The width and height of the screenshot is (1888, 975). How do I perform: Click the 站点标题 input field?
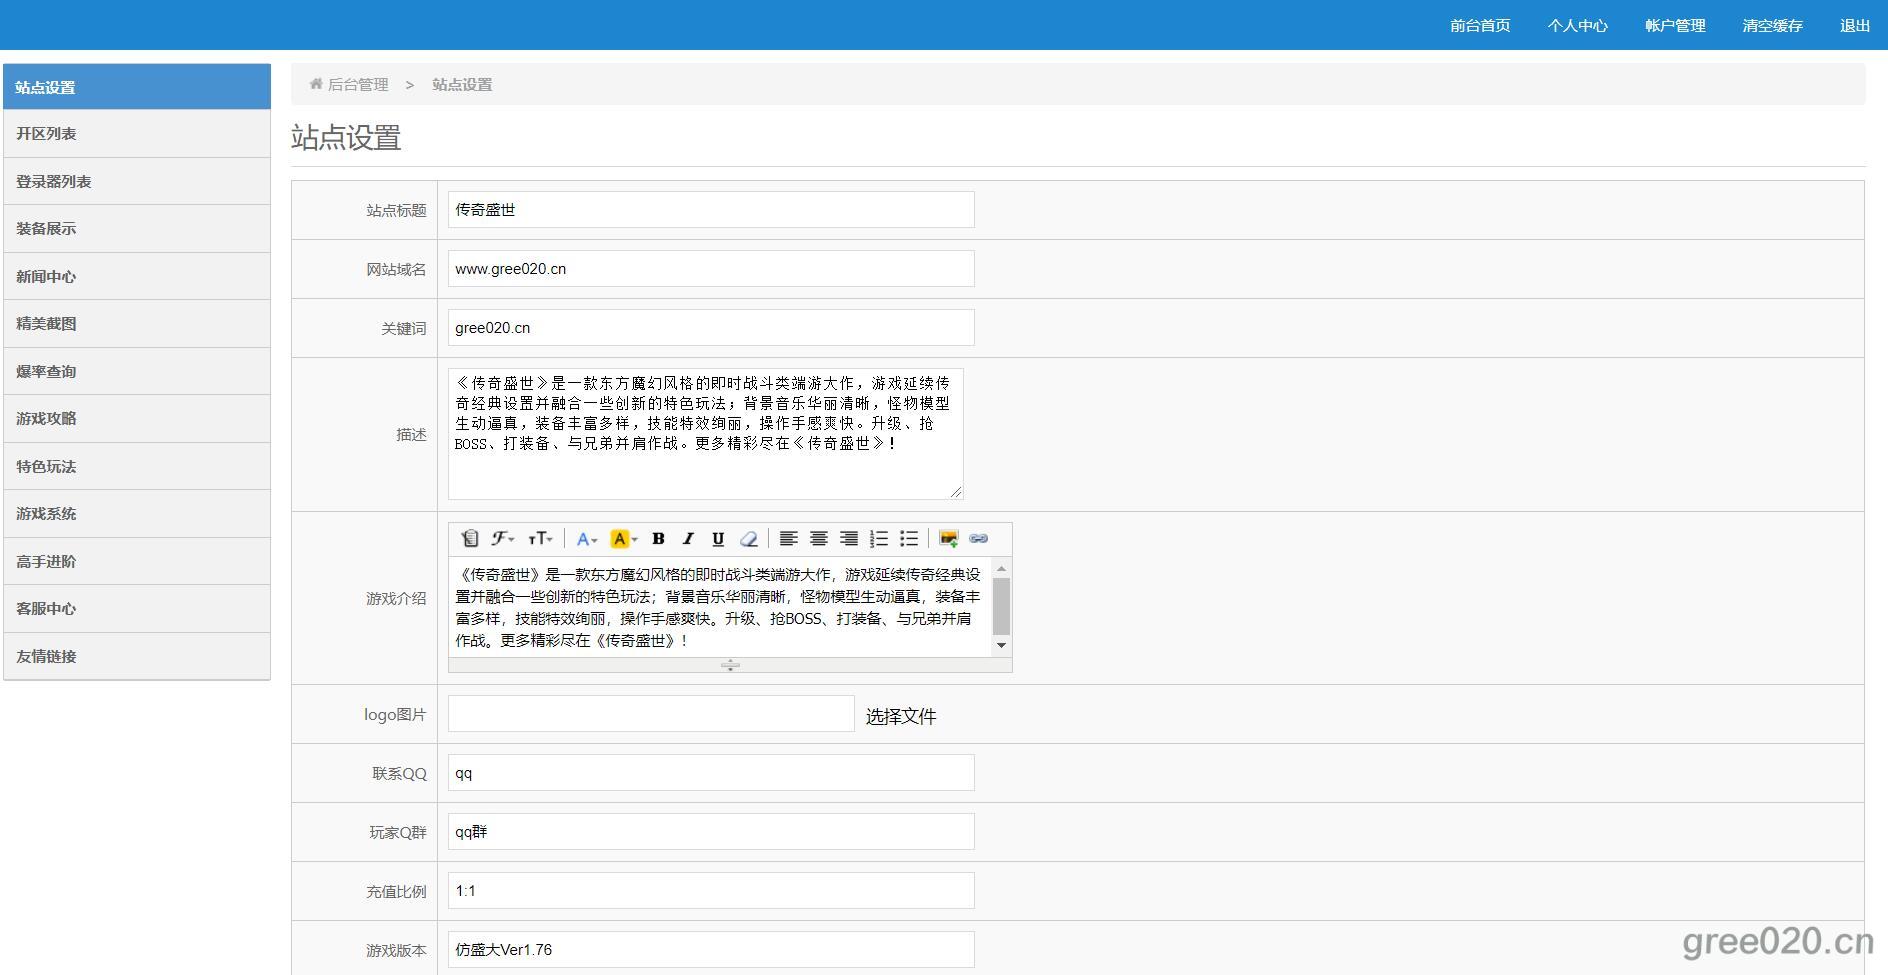[x=710, y=210]
